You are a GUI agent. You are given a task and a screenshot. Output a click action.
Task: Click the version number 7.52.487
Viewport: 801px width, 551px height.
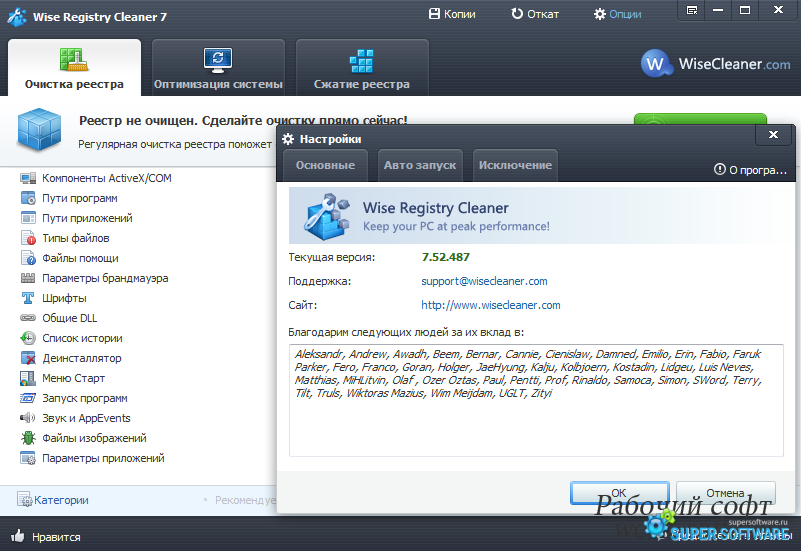click(x=445, y=257)
